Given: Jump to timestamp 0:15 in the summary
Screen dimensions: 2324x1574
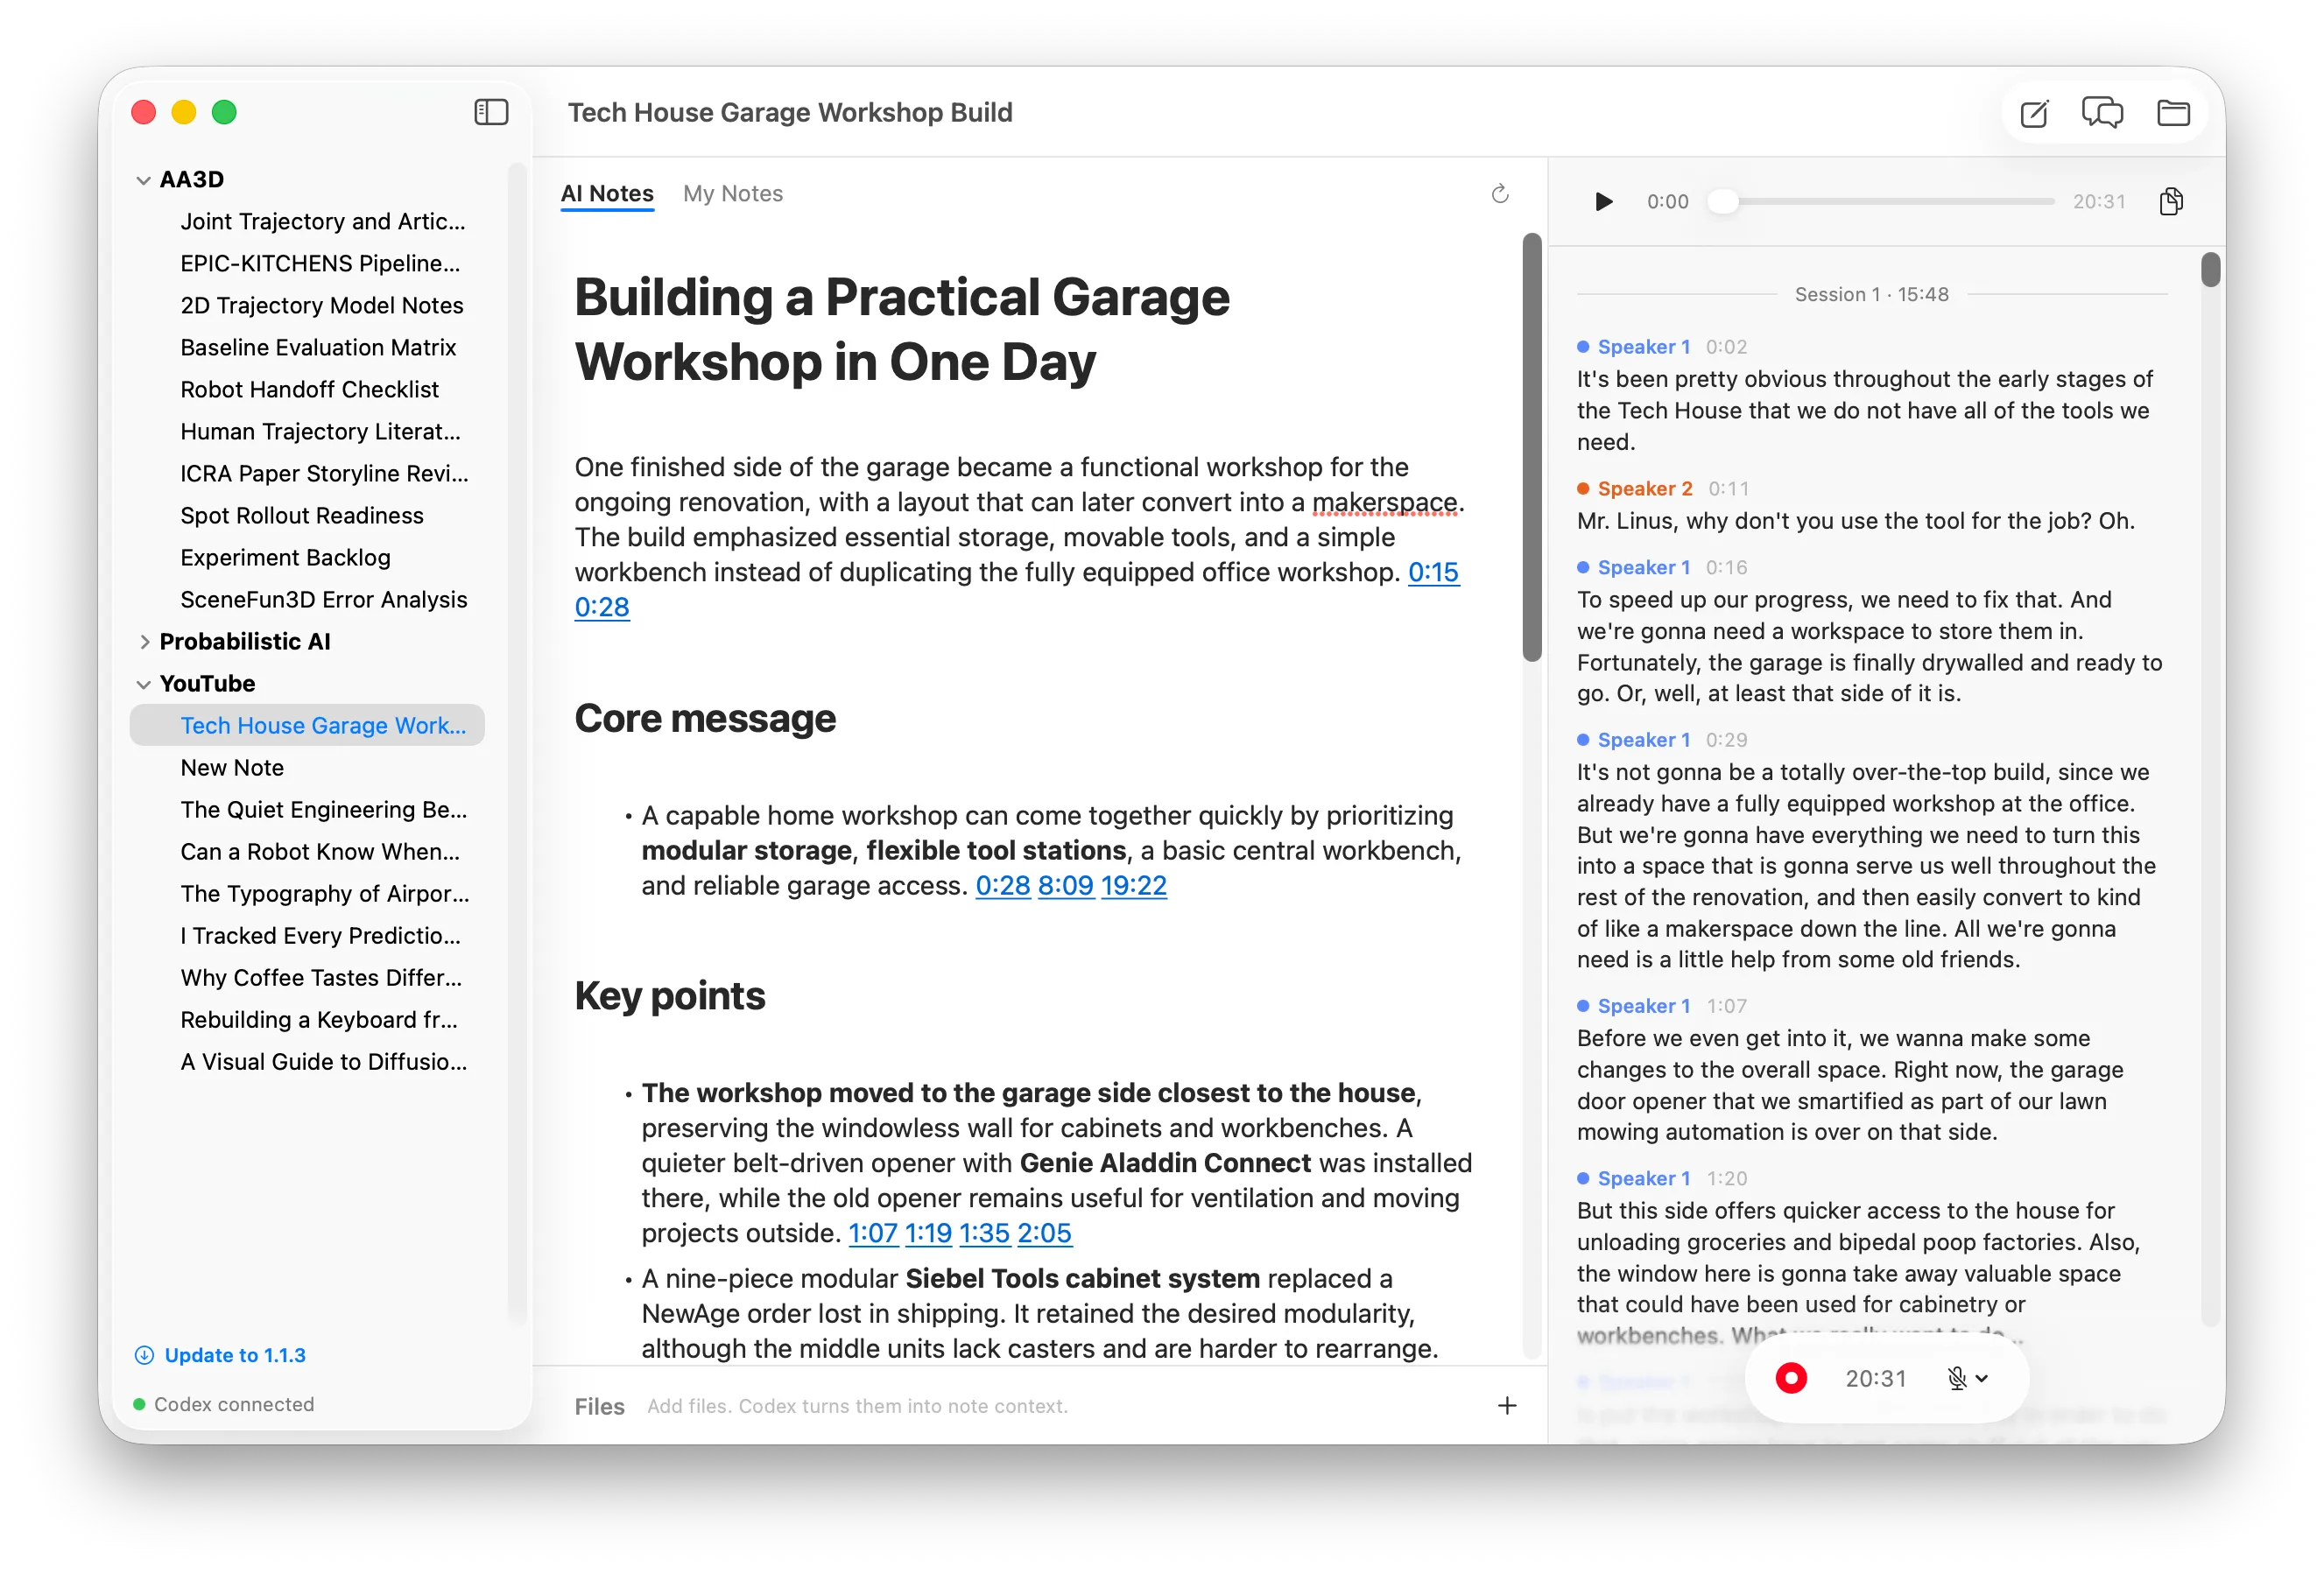Looking at the screenshot, I should point(1433,572).
